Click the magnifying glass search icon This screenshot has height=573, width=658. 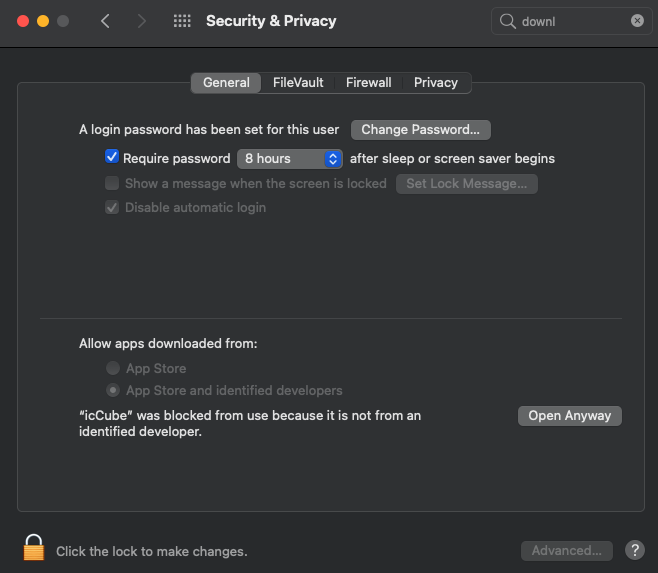(508, 21)
